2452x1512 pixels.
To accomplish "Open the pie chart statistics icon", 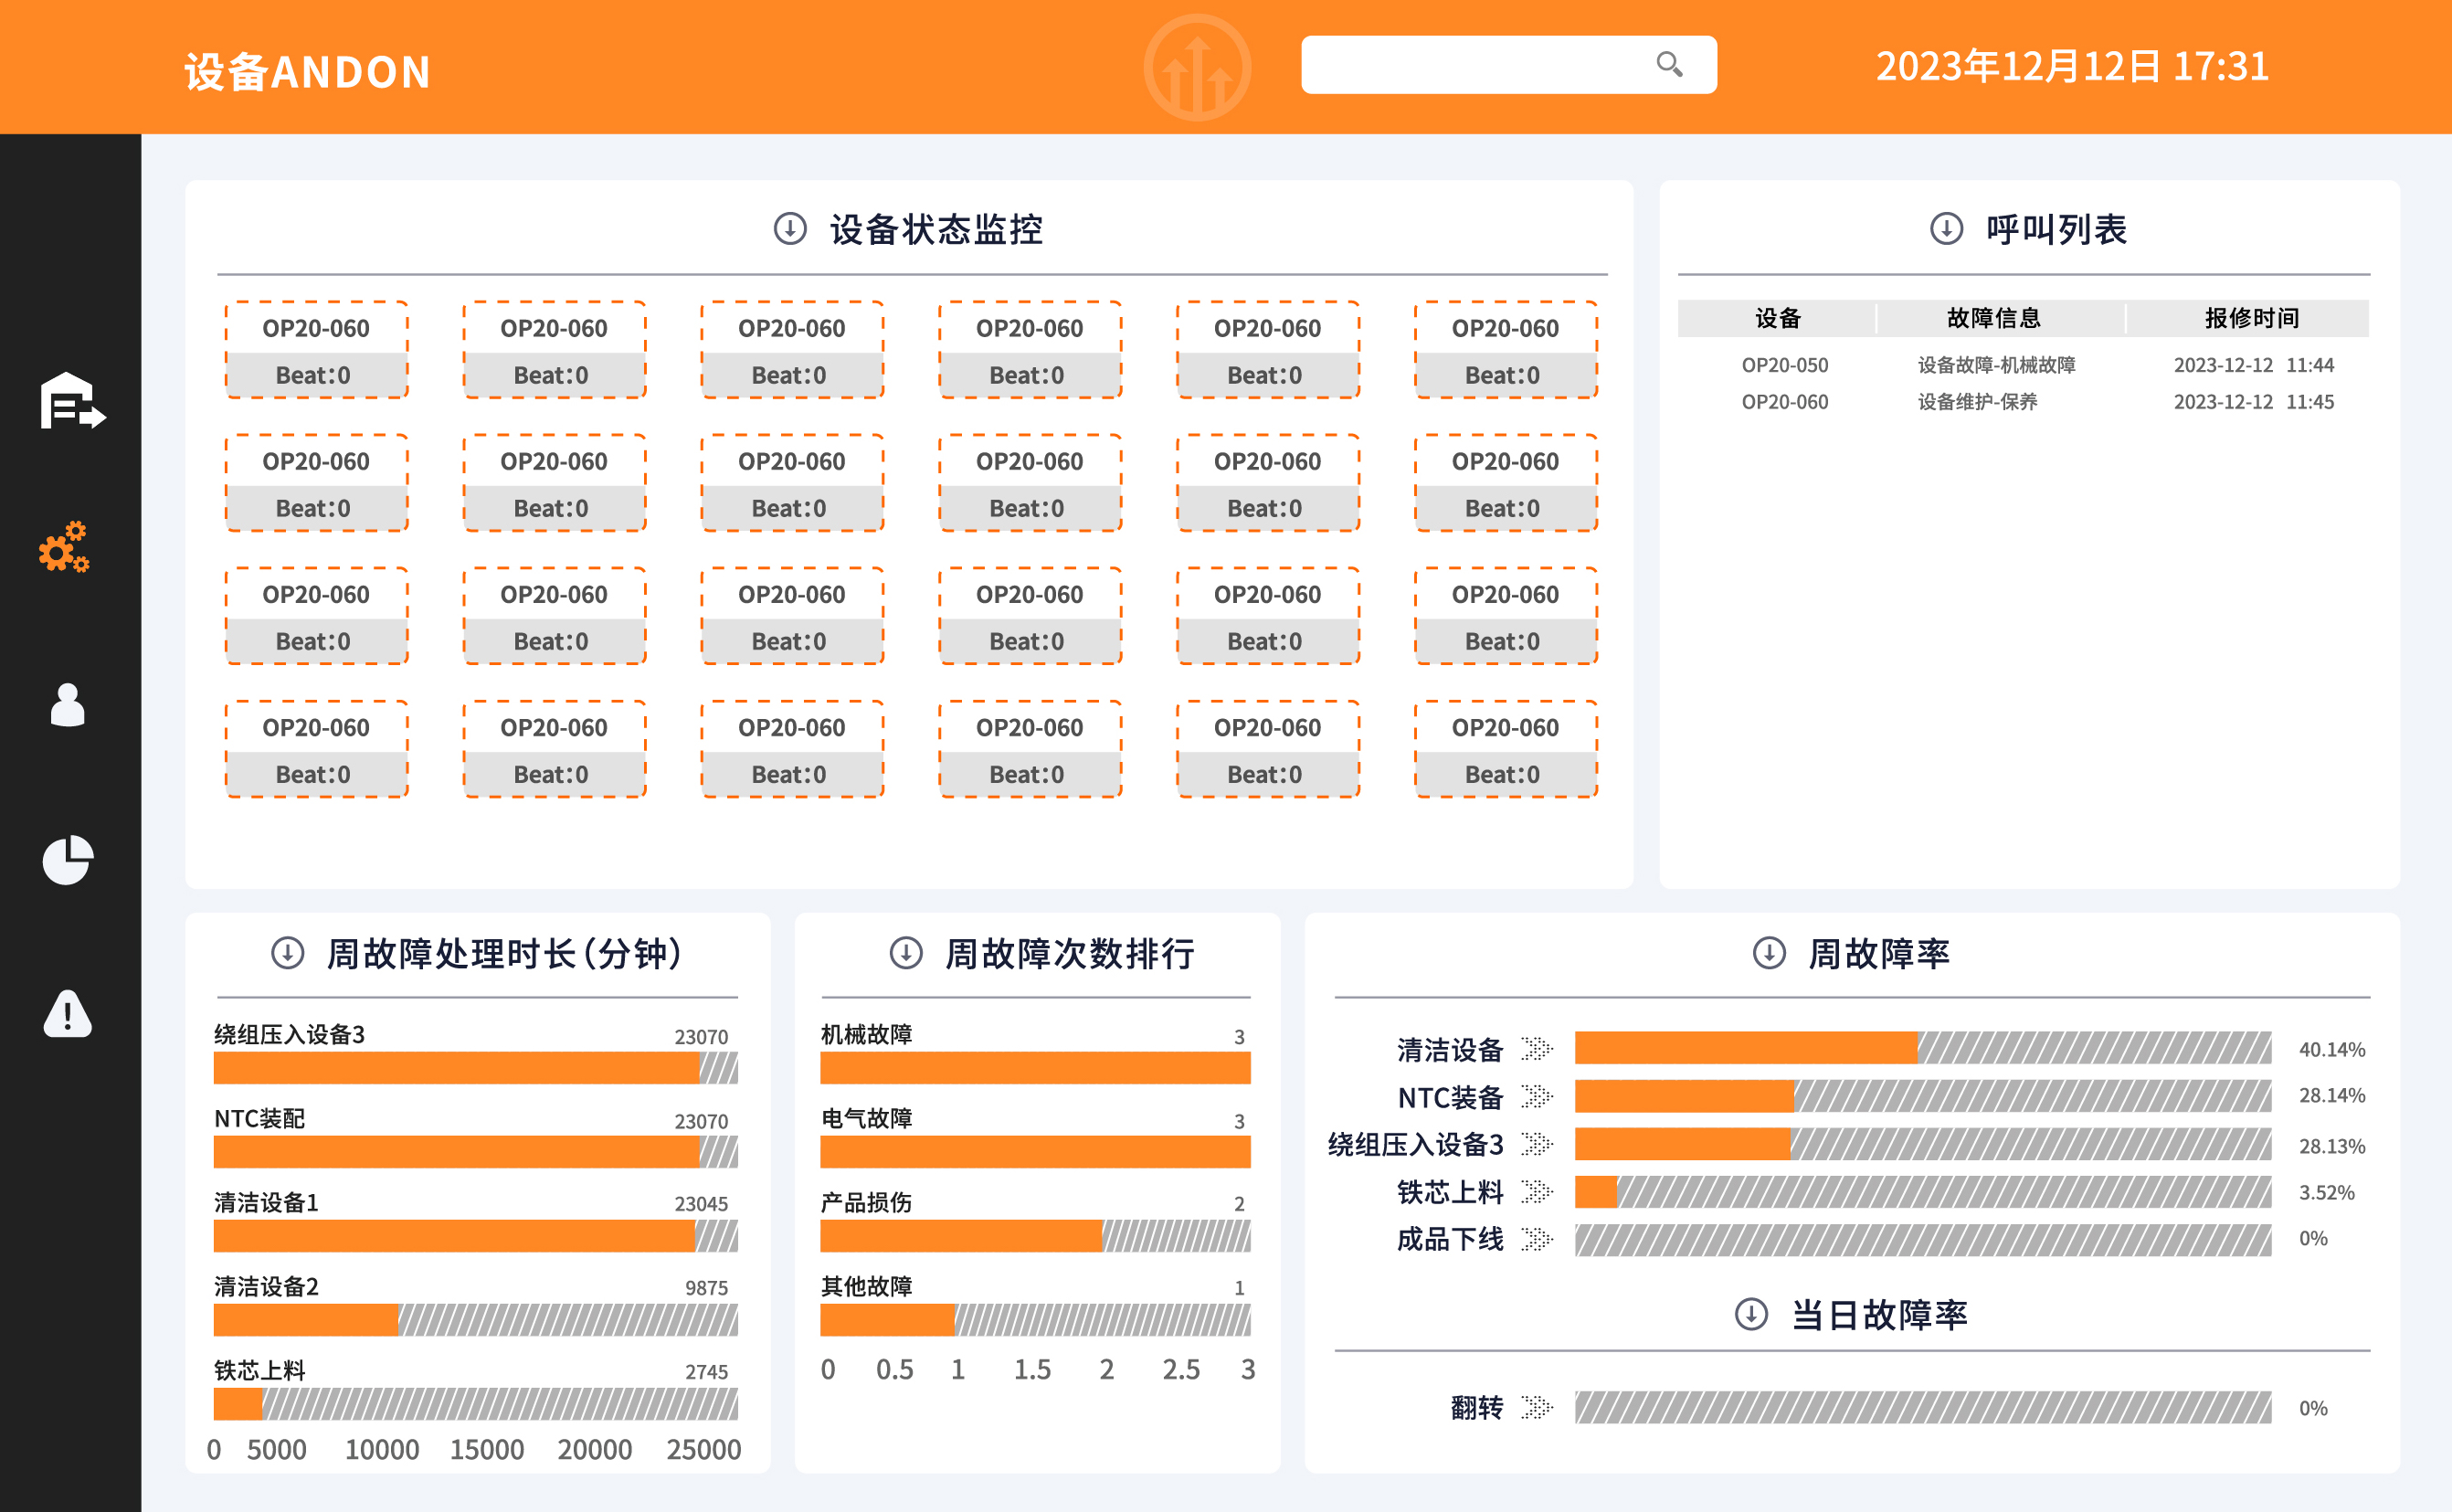I will click(68, 860).
